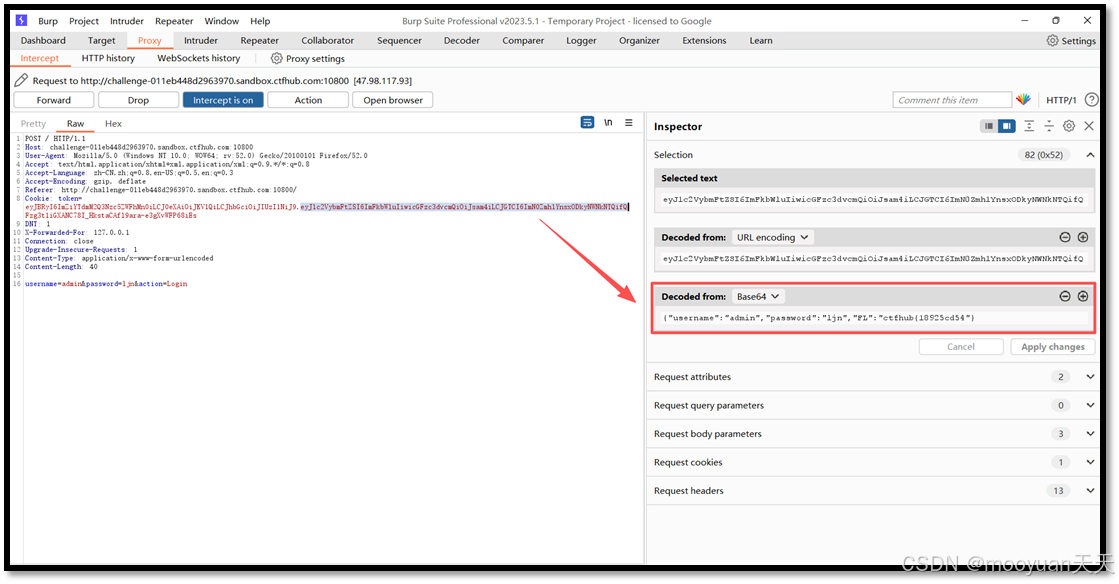Open the Repeater menu in the menu bar
The image size is (1119, 584).
174,21
